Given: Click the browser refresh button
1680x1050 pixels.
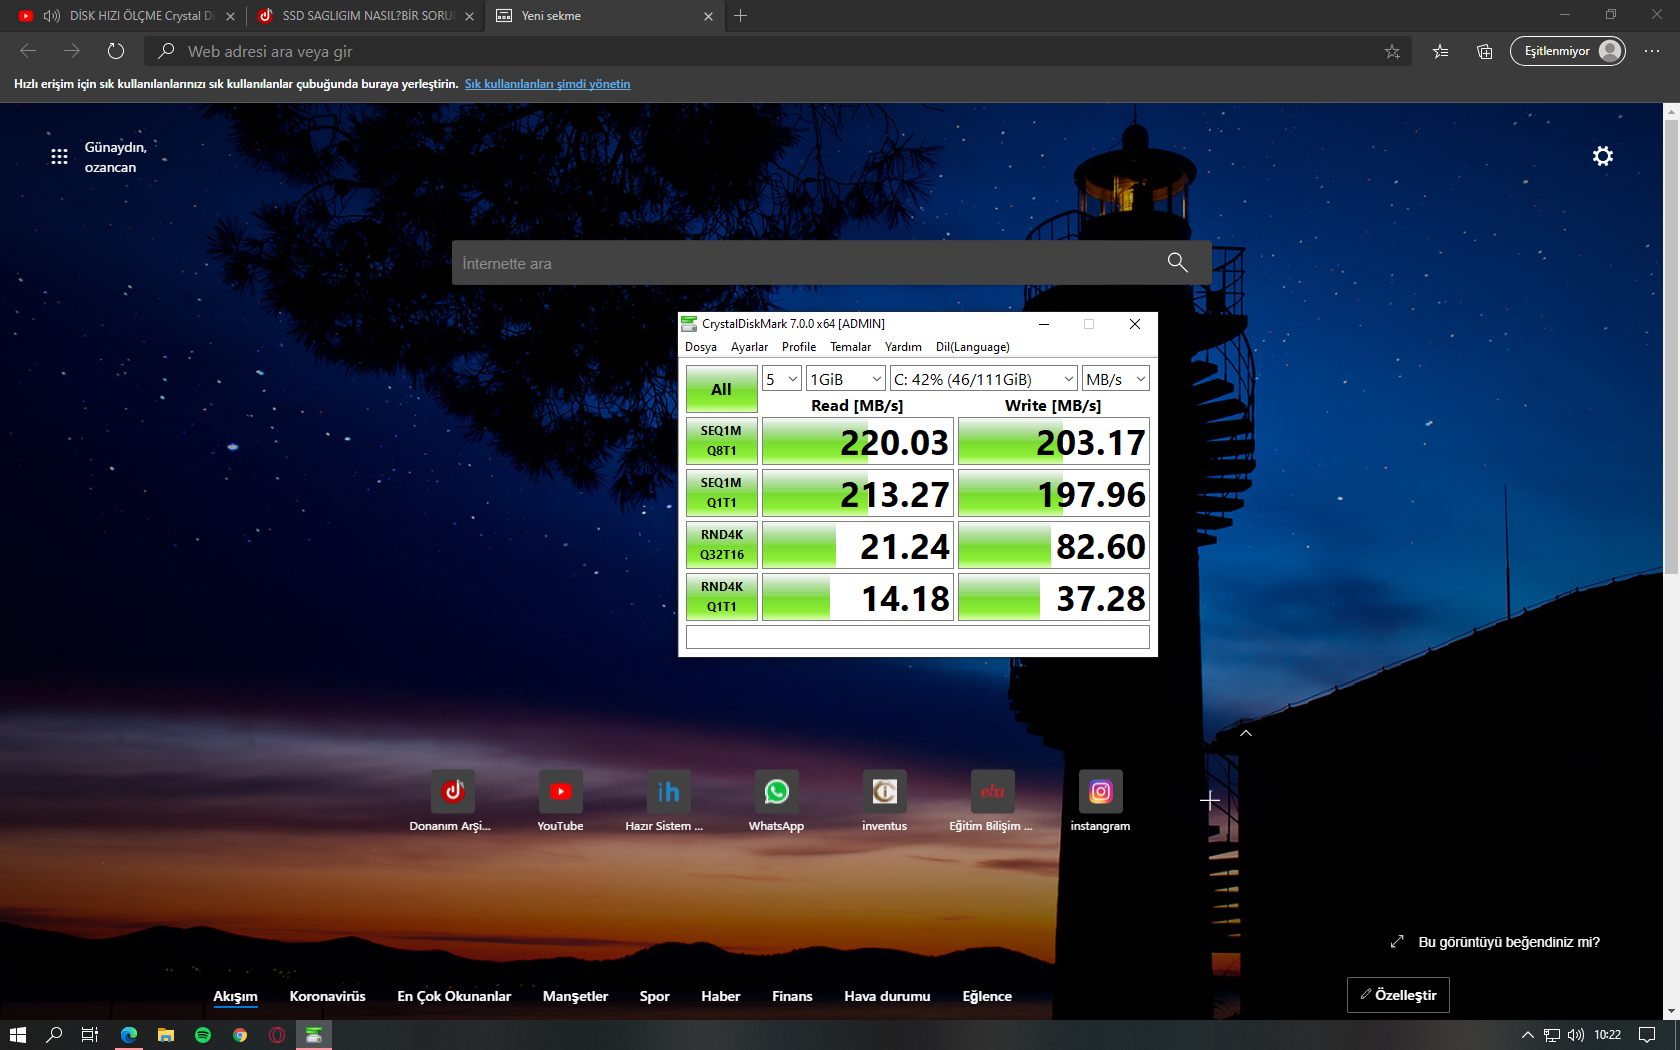Looking at the screenshot, I should 116,51.
